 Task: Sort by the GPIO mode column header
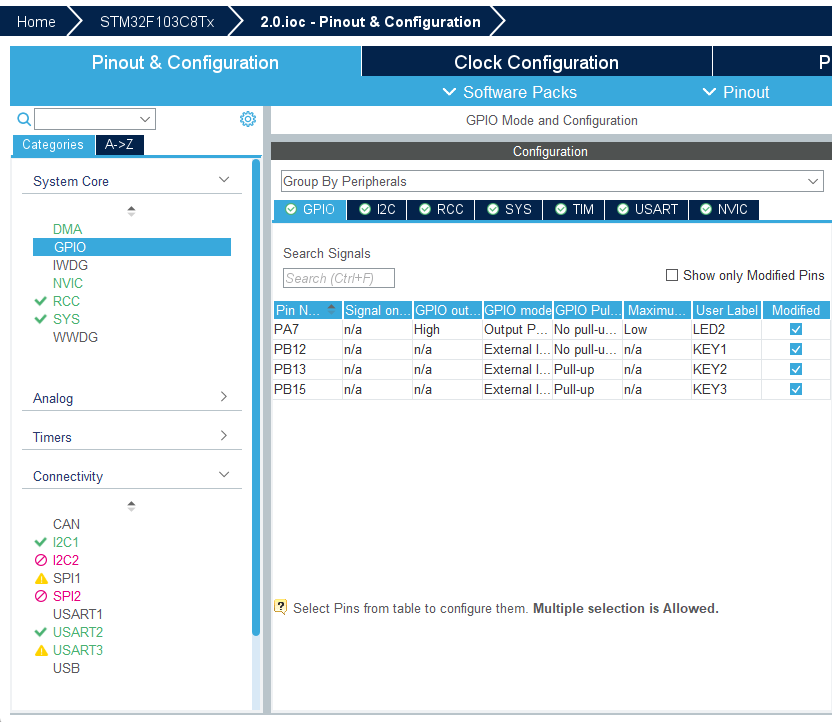517,310
